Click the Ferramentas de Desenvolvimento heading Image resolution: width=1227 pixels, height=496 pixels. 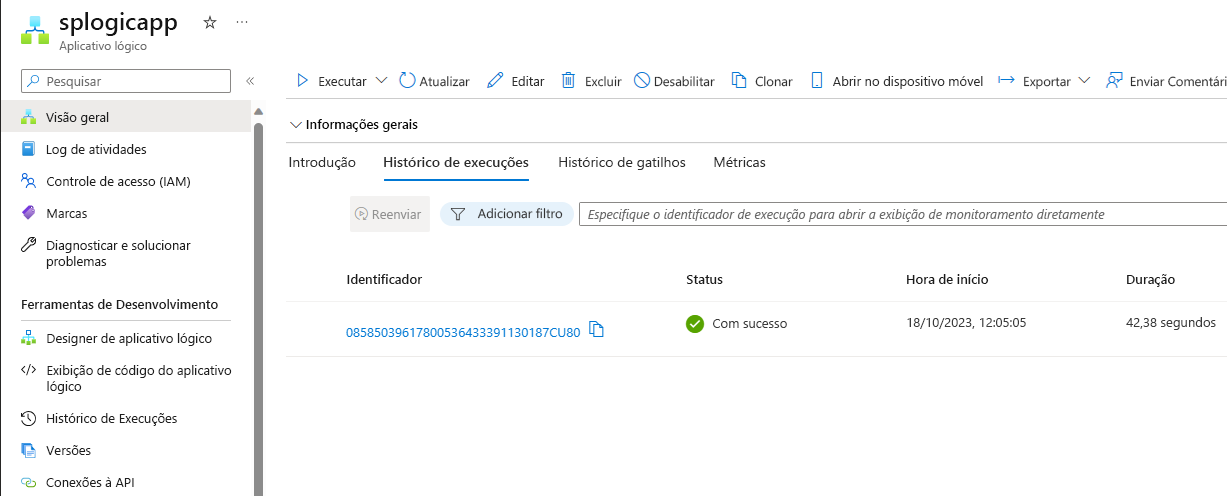click(119, 304)
